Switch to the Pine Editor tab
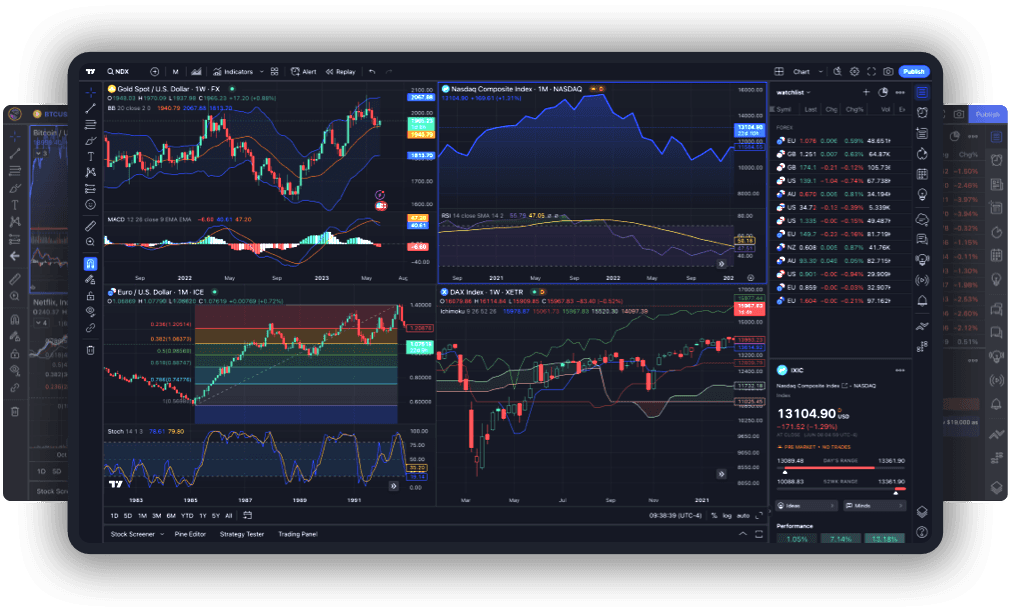The image size is (1011, 612). point(191,534)
